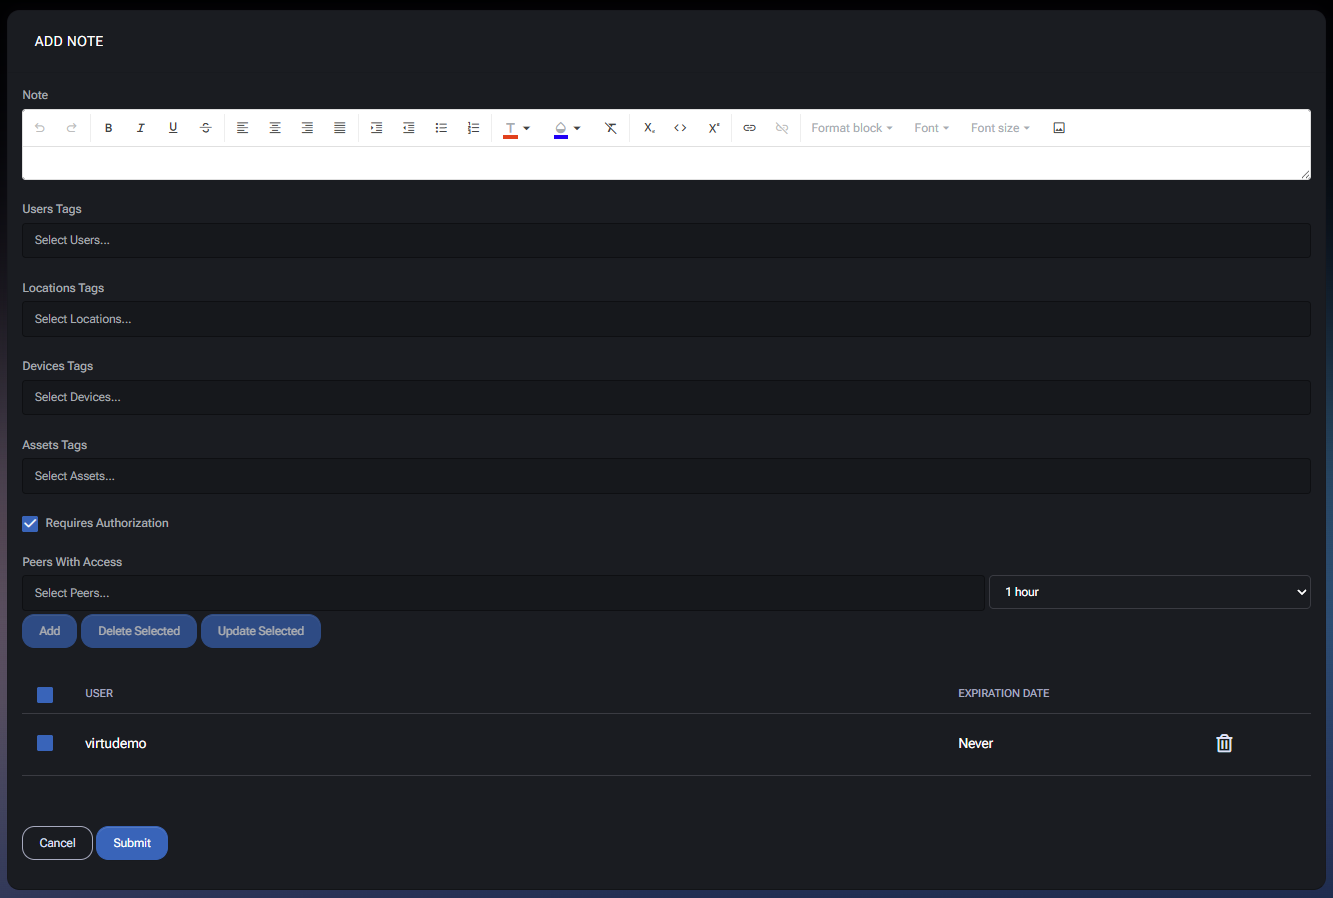The image size is (1333, 898).
Task: Open the Font family menu
Action: (931, 128)
